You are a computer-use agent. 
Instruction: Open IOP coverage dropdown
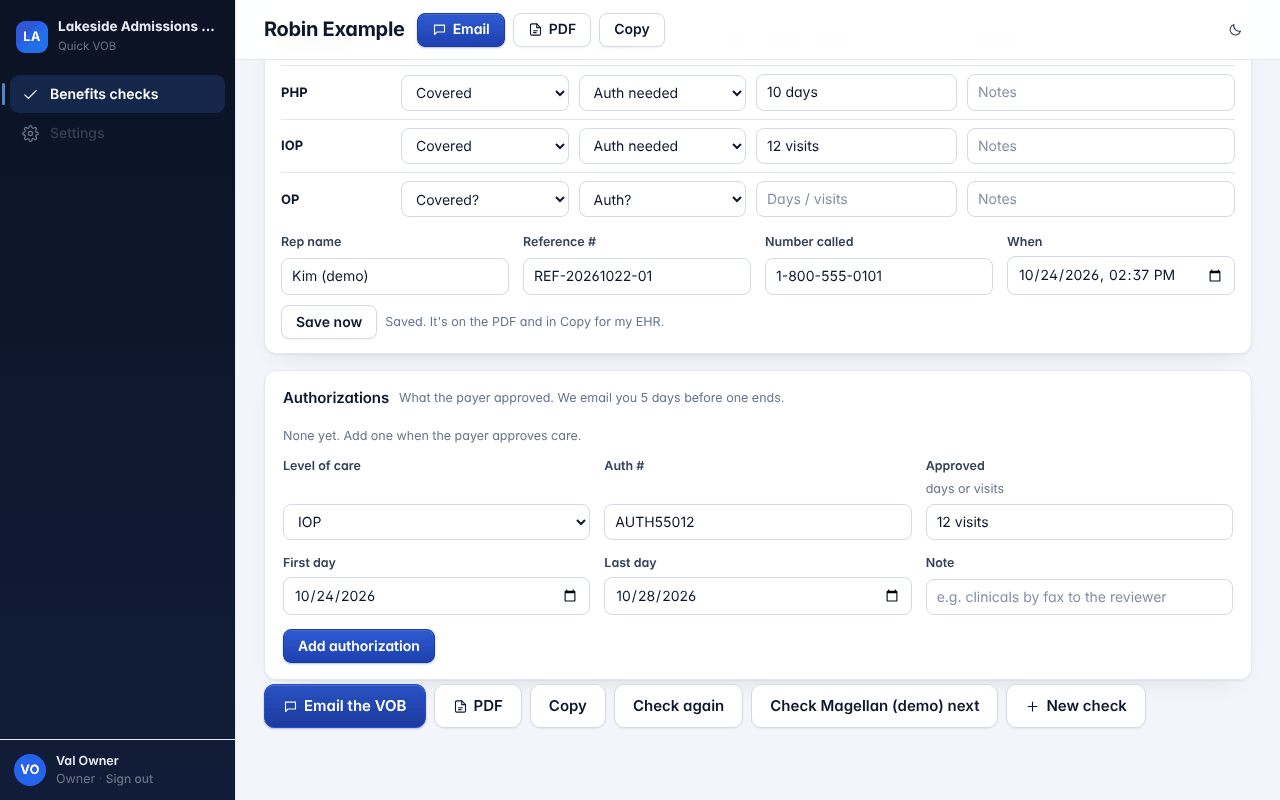(485, 146)
